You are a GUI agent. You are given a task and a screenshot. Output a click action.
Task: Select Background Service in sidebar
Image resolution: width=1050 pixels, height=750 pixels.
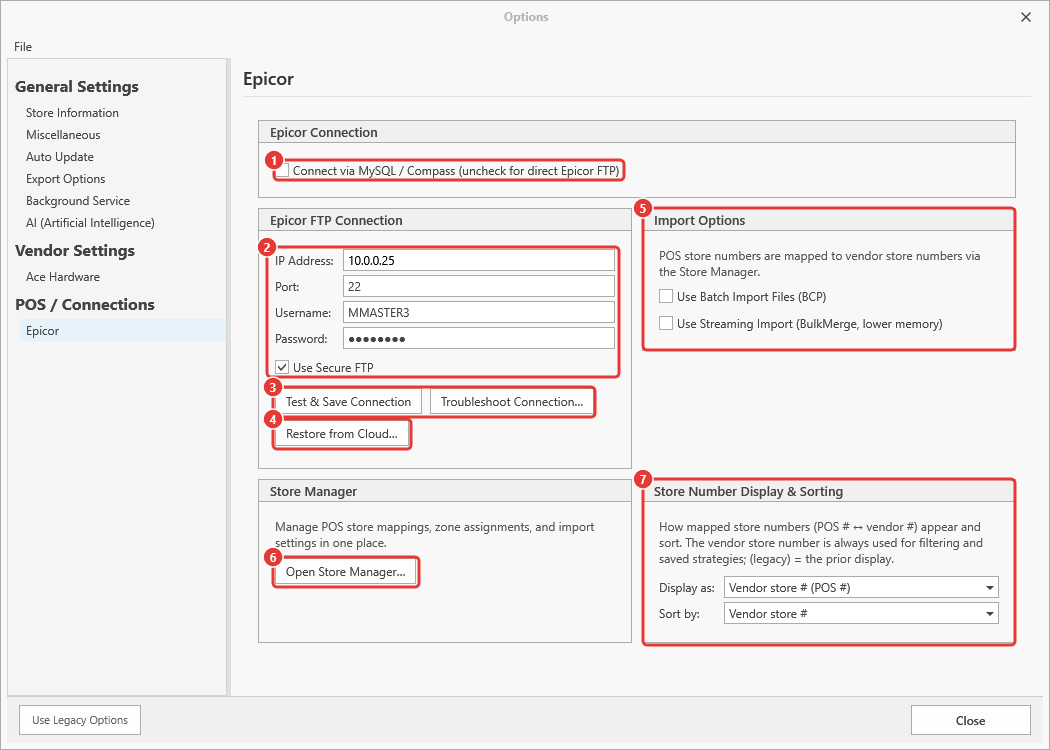(x=78, y=201)
